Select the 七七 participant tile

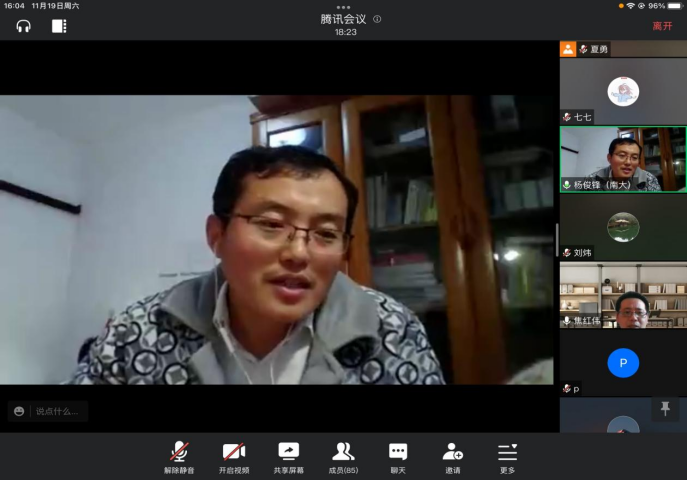click(x=623, y=91)
